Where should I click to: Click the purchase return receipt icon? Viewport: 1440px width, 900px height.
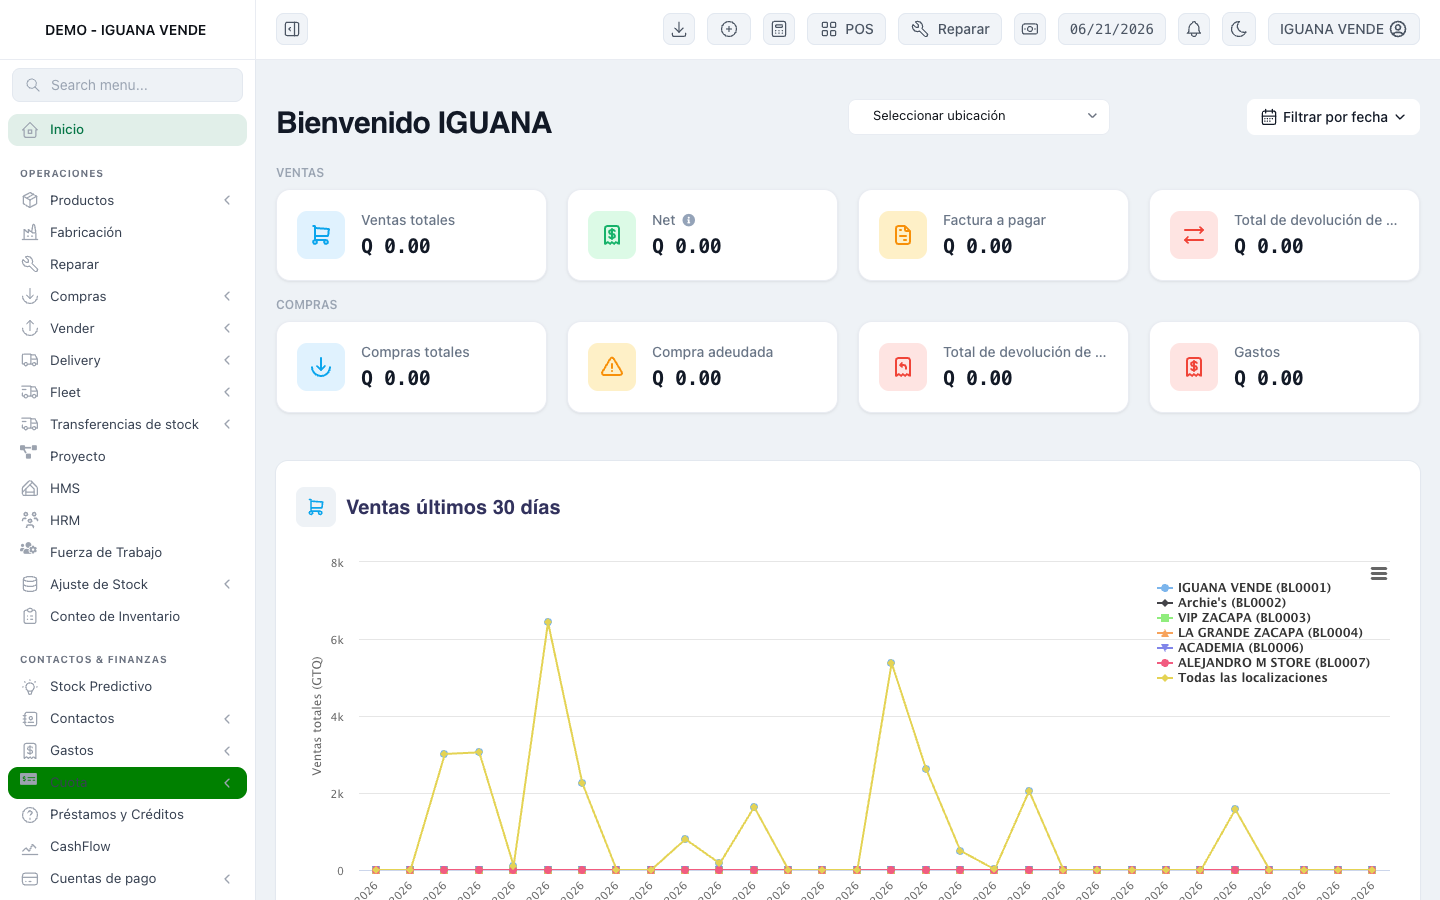point(903,367)
